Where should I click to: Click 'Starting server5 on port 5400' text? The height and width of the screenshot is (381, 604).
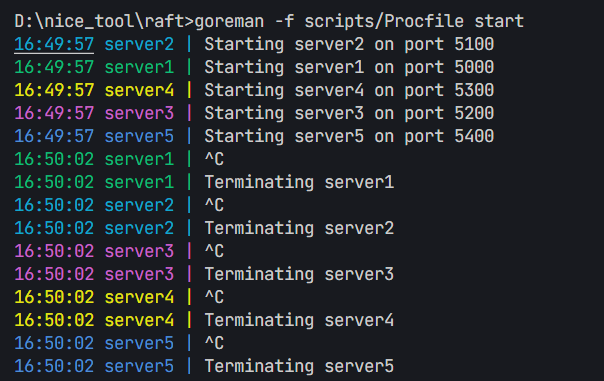point(349,136)
